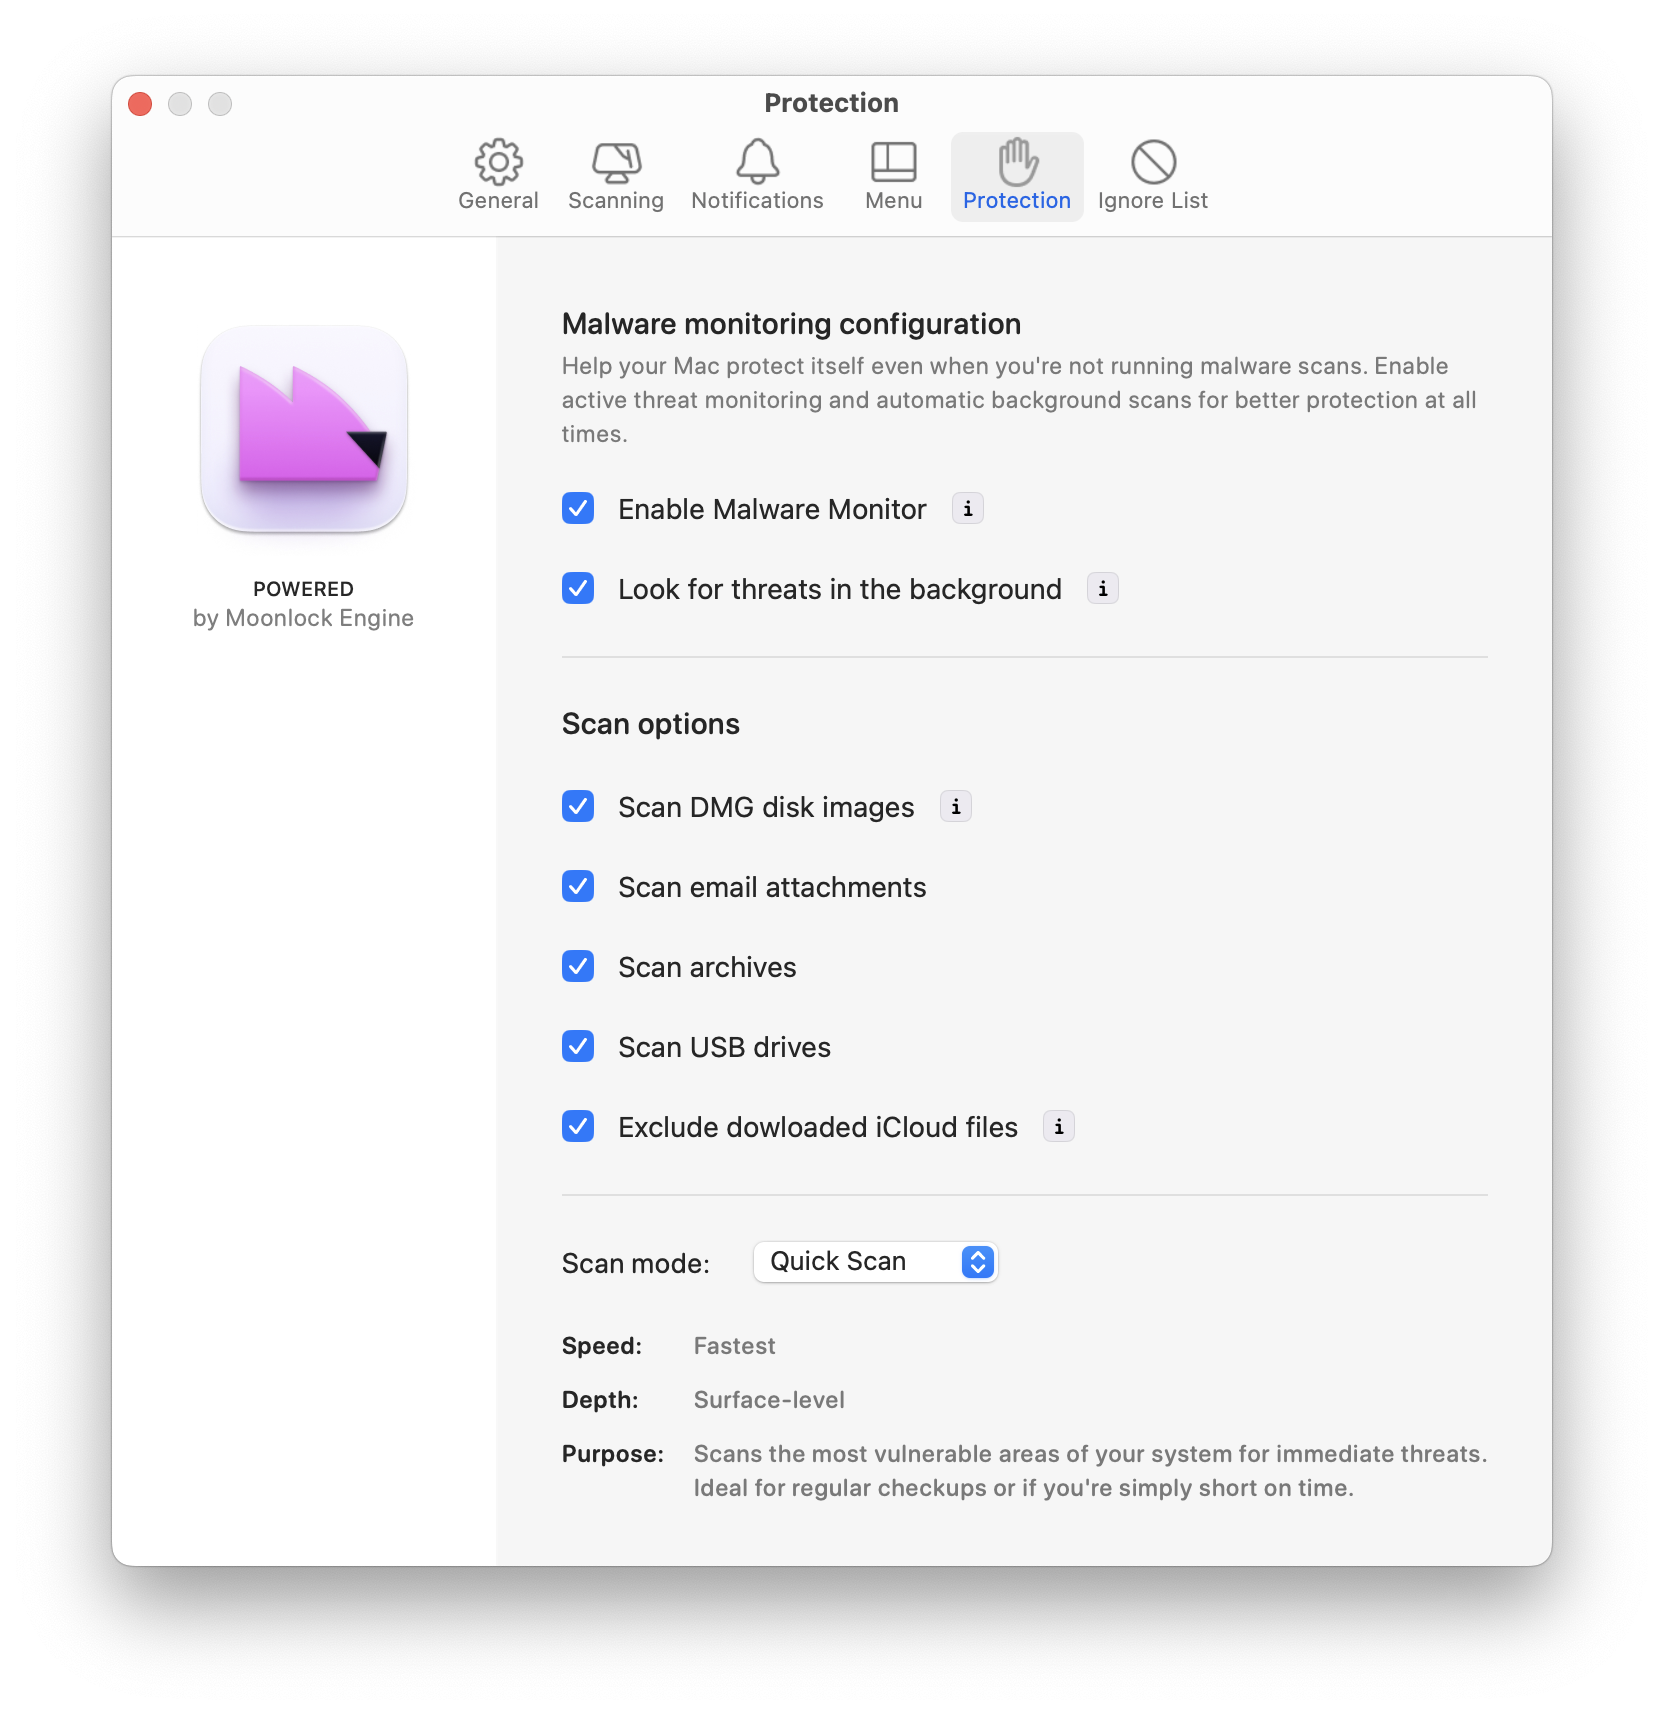Image resolution: width=1664 pixels, height=1714 pixels.
Task: Disable Scan USB drives
Action: tap(577, 1046)
